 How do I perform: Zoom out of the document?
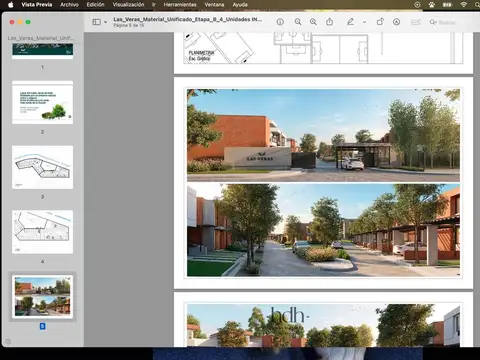[x=298, y=22]
